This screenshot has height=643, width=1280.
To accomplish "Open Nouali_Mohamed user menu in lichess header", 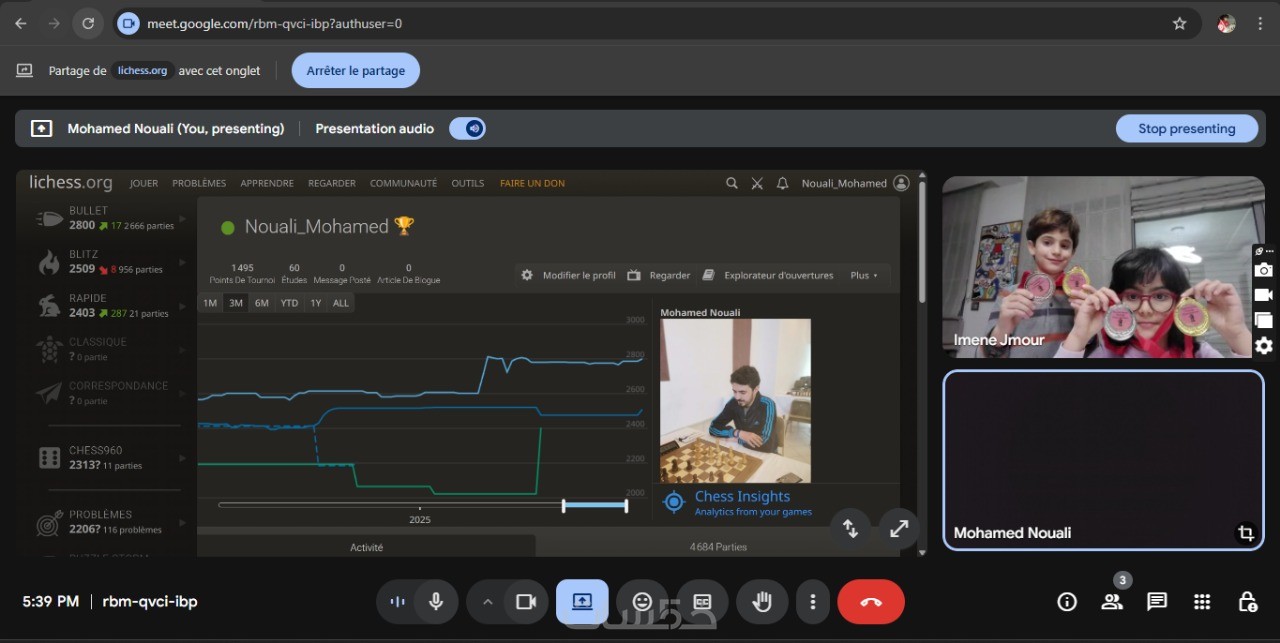I will [855, 183].
